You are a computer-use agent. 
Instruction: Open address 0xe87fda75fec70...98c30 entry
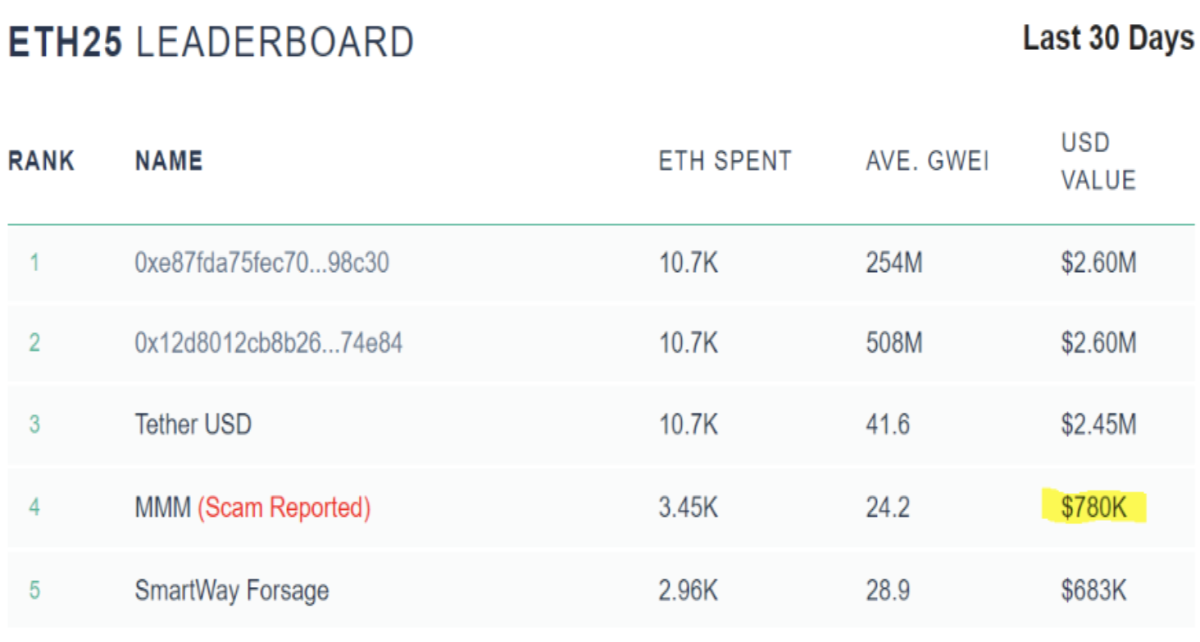[x=262, y=263]
